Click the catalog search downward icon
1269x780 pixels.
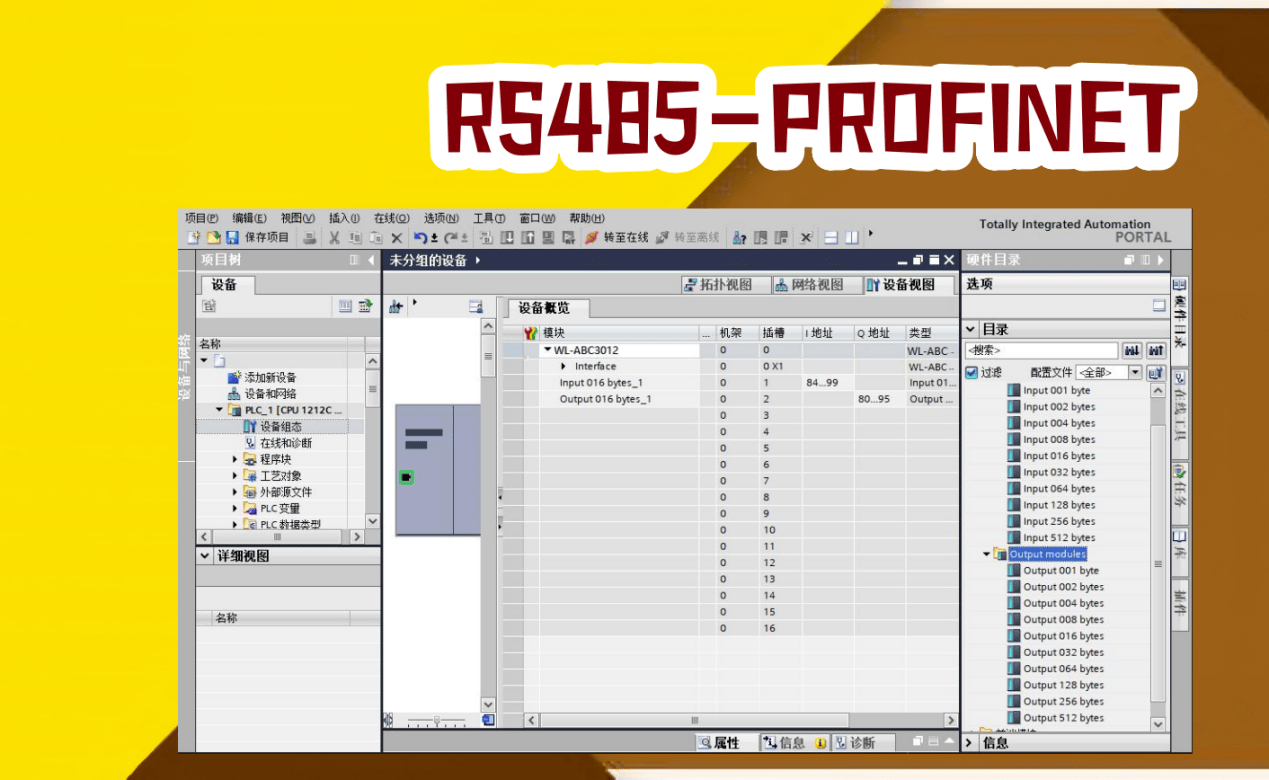tap(1132, 351)
